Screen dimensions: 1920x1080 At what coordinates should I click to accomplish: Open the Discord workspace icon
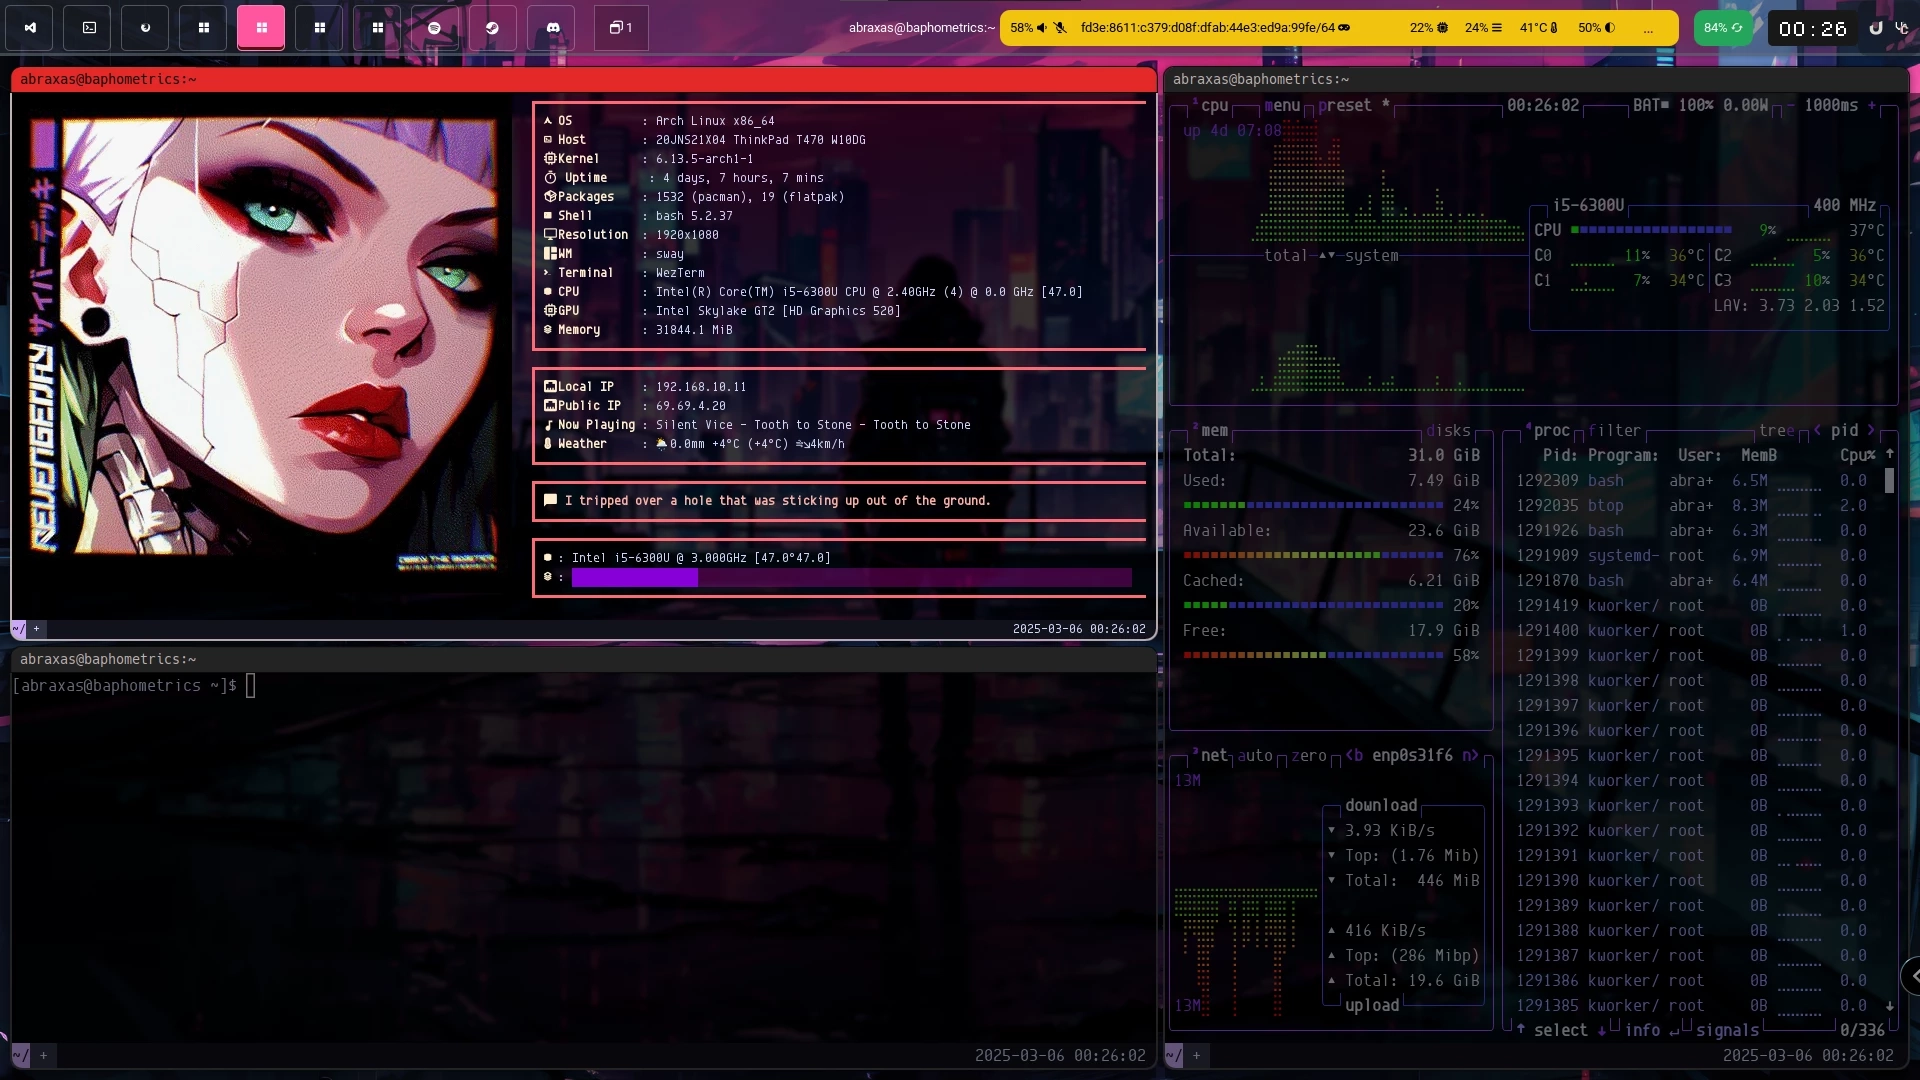(x=553, y=28)
